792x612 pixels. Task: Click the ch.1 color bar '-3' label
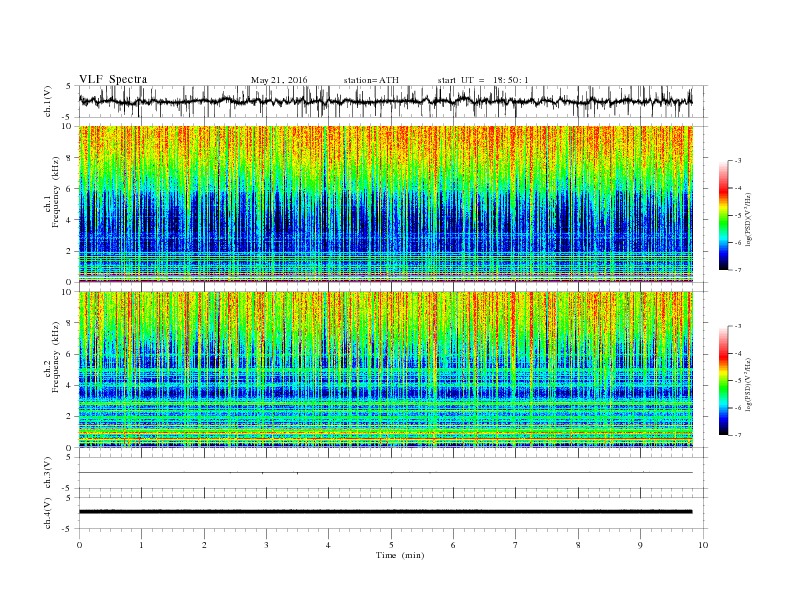click(x=737, y=161)
